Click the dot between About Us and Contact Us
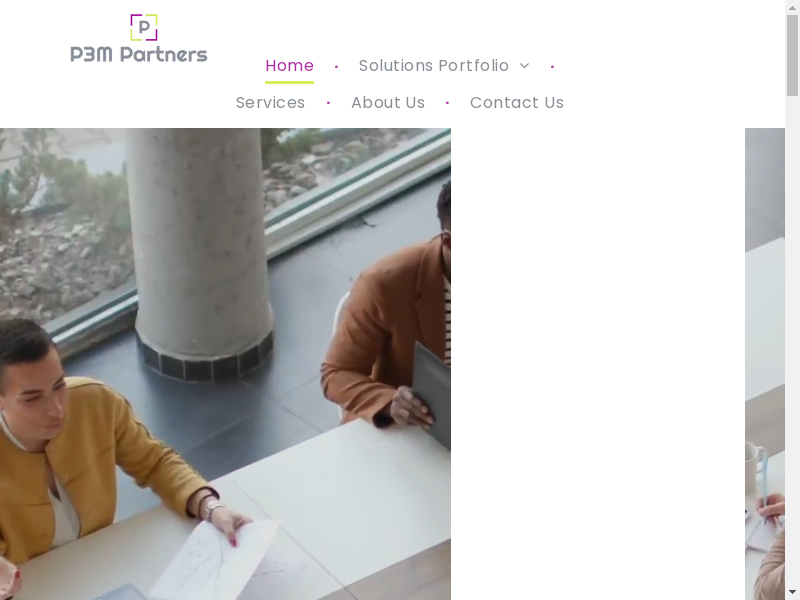This screenshot has height=600, width=800. (447, 103)
